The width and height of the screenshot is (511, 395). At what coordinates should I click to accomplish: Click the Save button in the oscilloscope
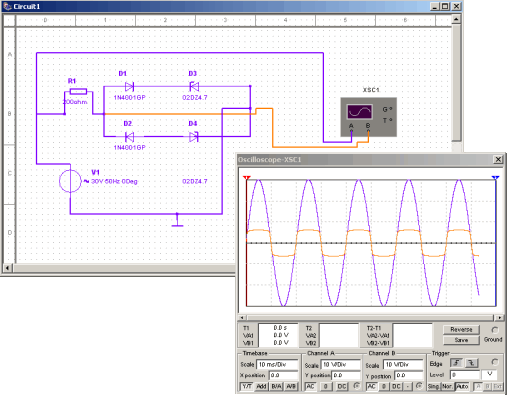click(x=461, y=340)
